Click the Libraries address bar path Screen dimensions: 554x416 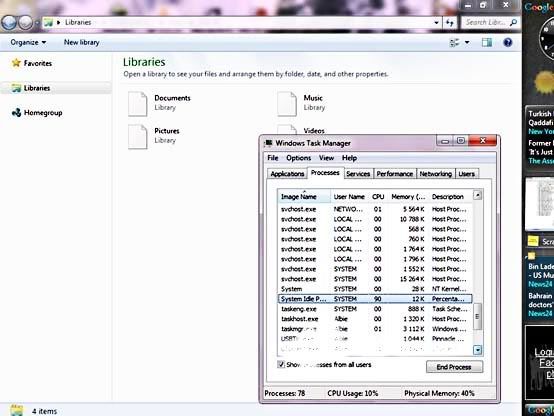tap(78, 23)
